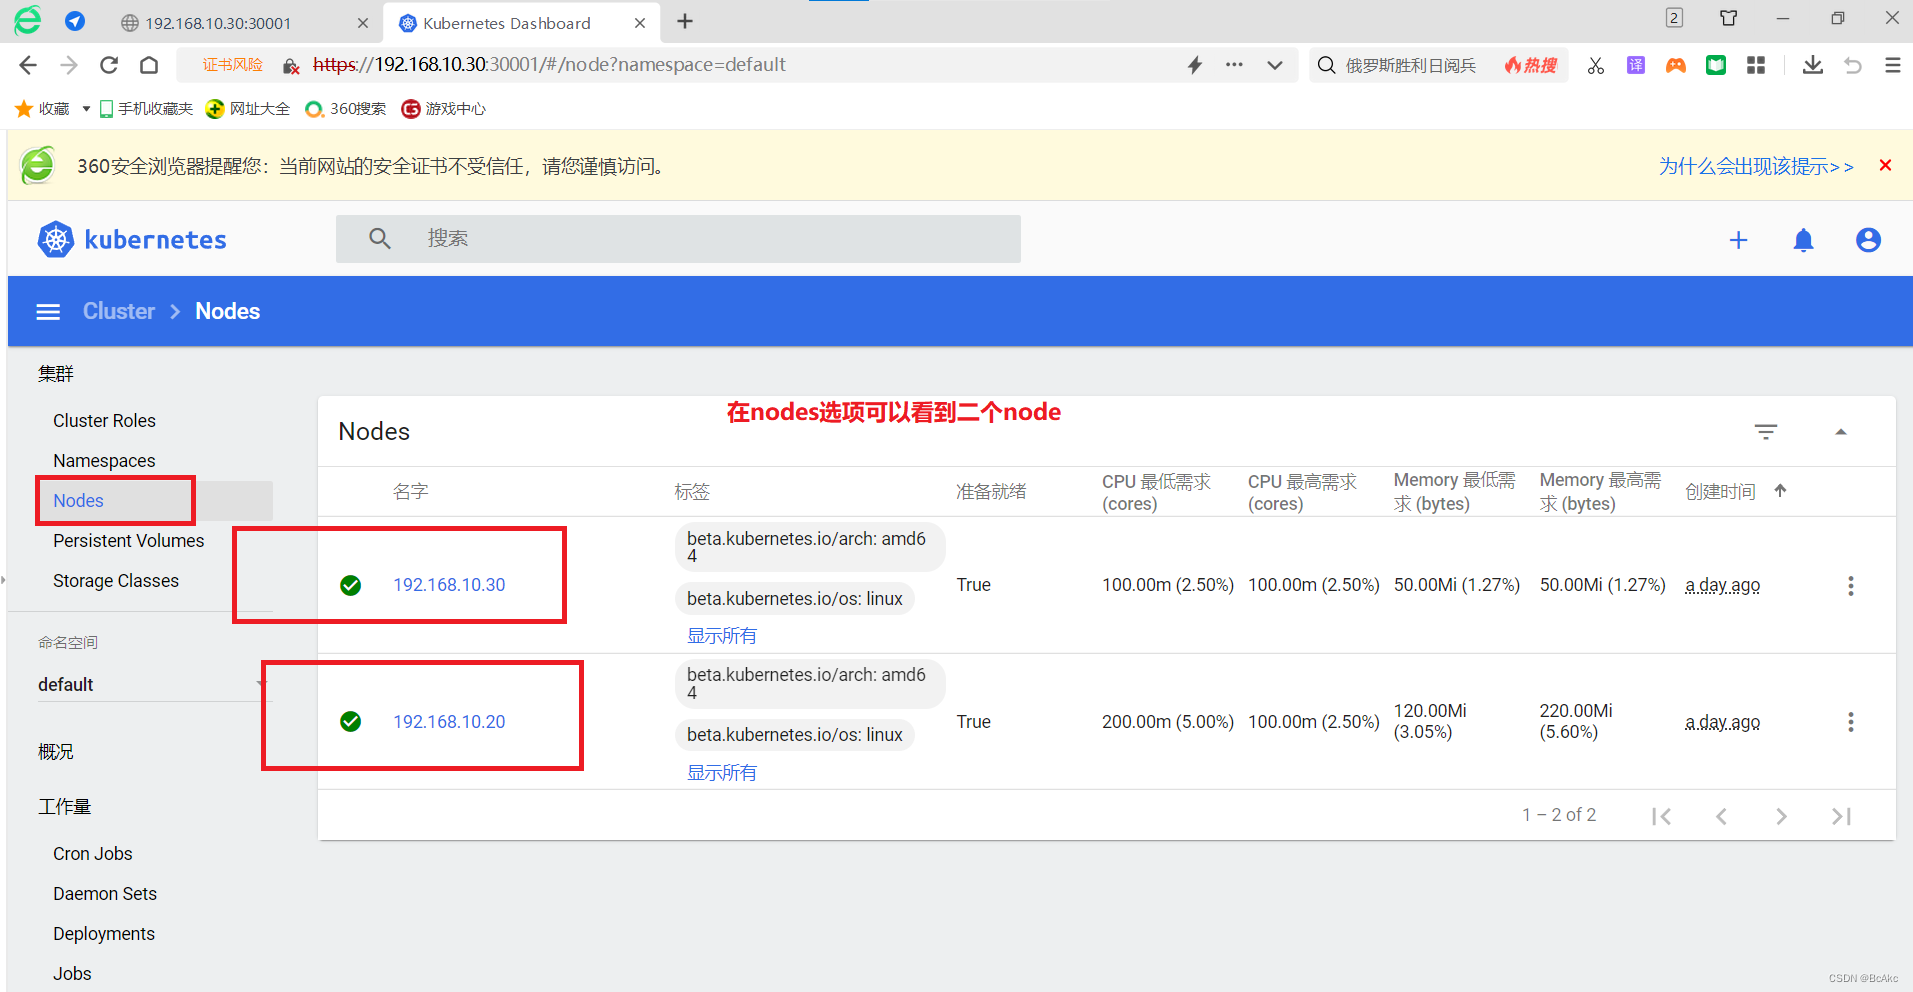The width and height of the screenshot is (1913, 992).
Task: Click the browser back arrow
Action: pos(28,65)
